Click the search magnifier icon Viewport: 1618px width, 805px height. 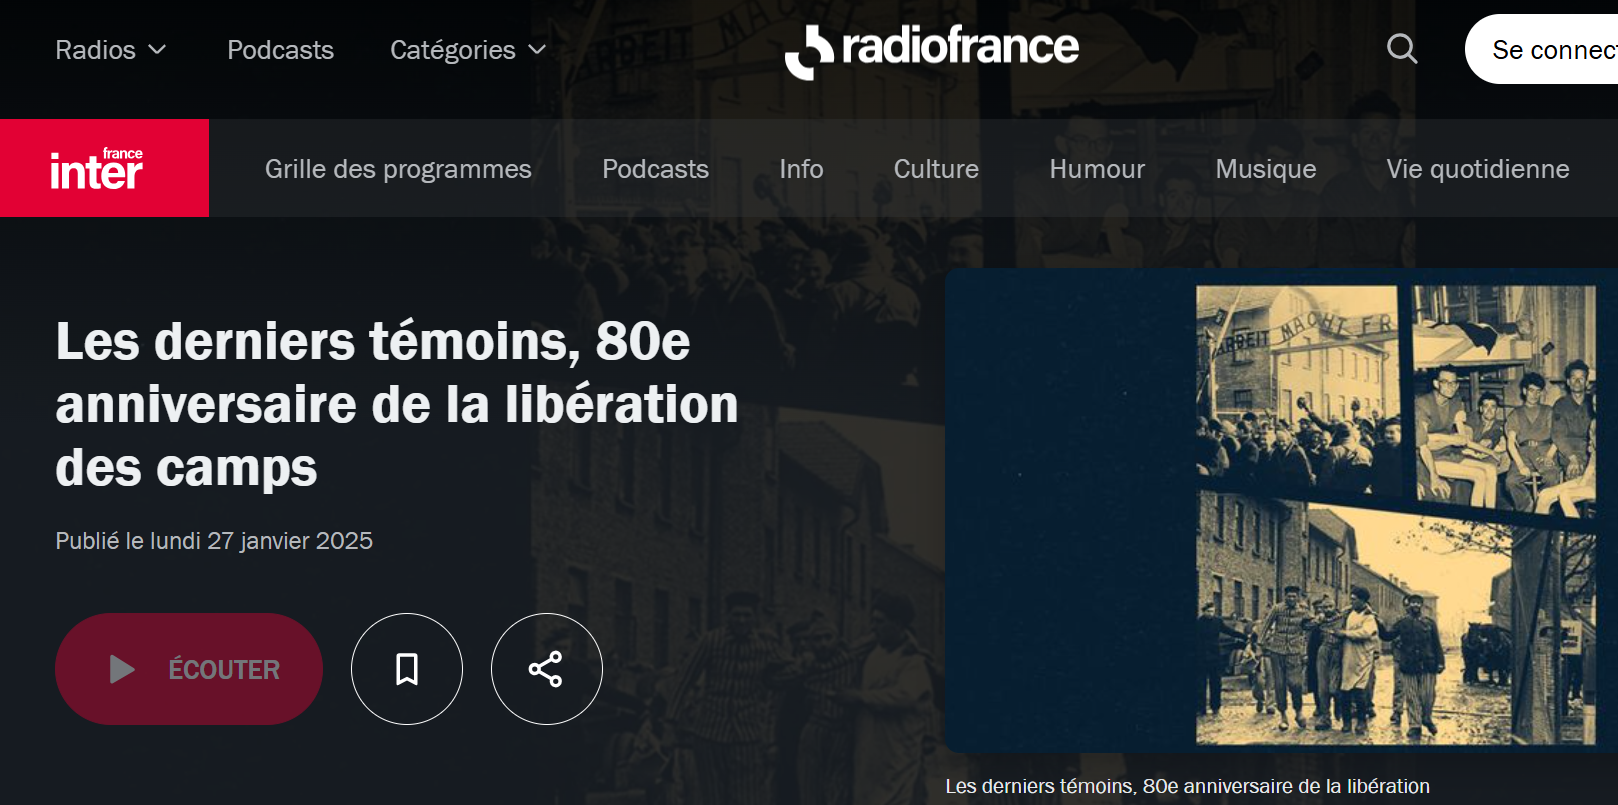[1402, 49]
